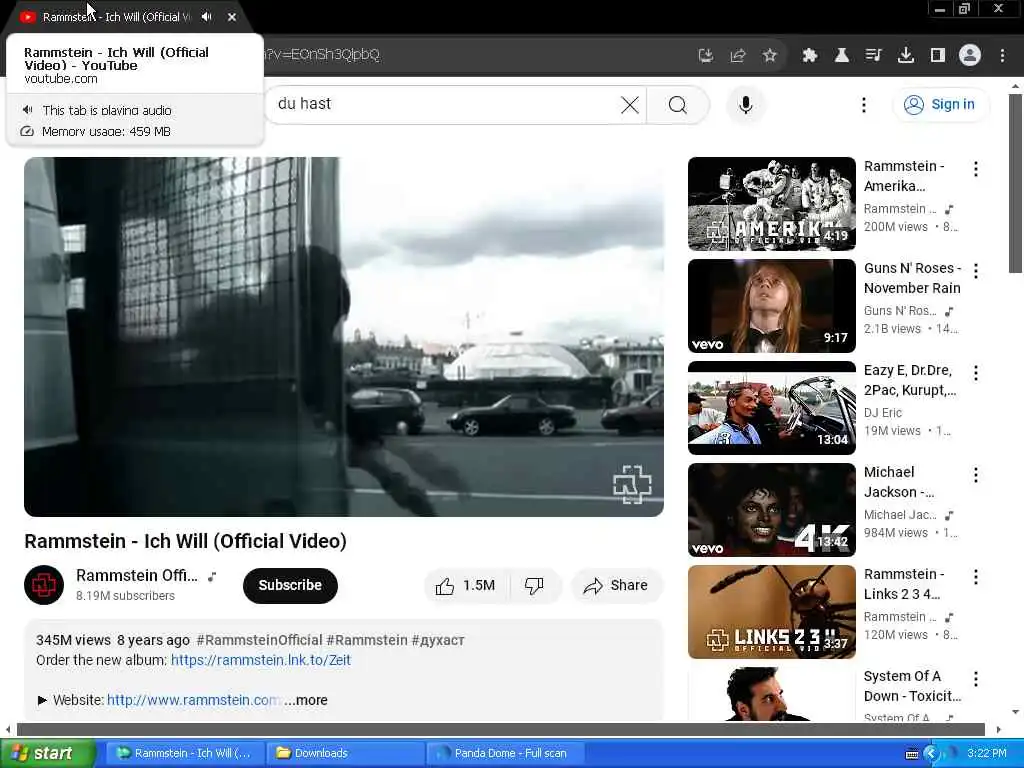The image size is (1024, 768).
Task: Close the Rammstein YouTube tab
Action: [x=232, y=17]
